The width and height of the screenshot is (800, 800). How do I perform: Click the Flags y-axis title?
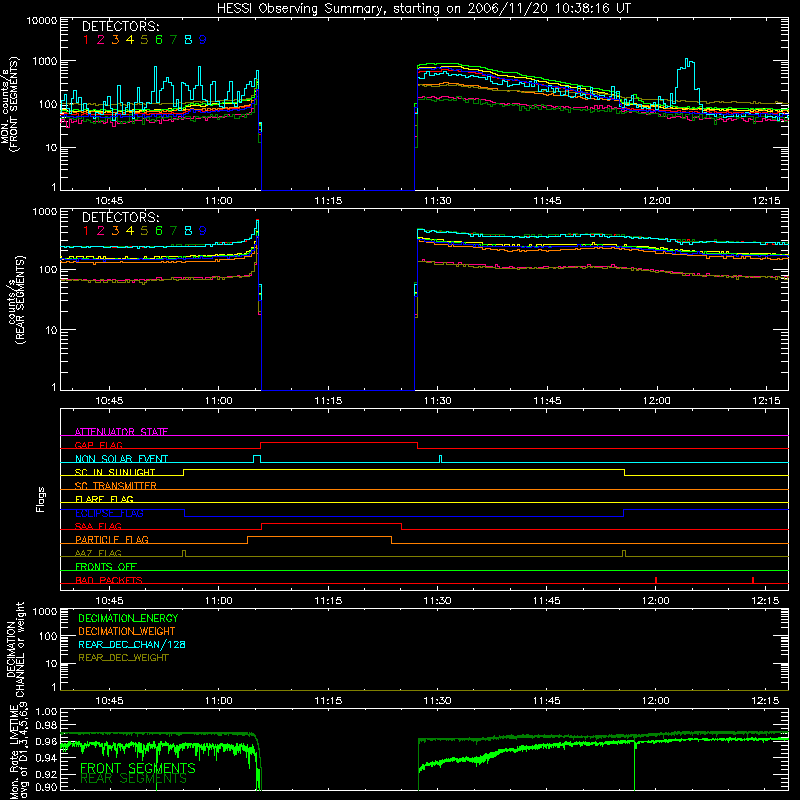tap(40, 499)
